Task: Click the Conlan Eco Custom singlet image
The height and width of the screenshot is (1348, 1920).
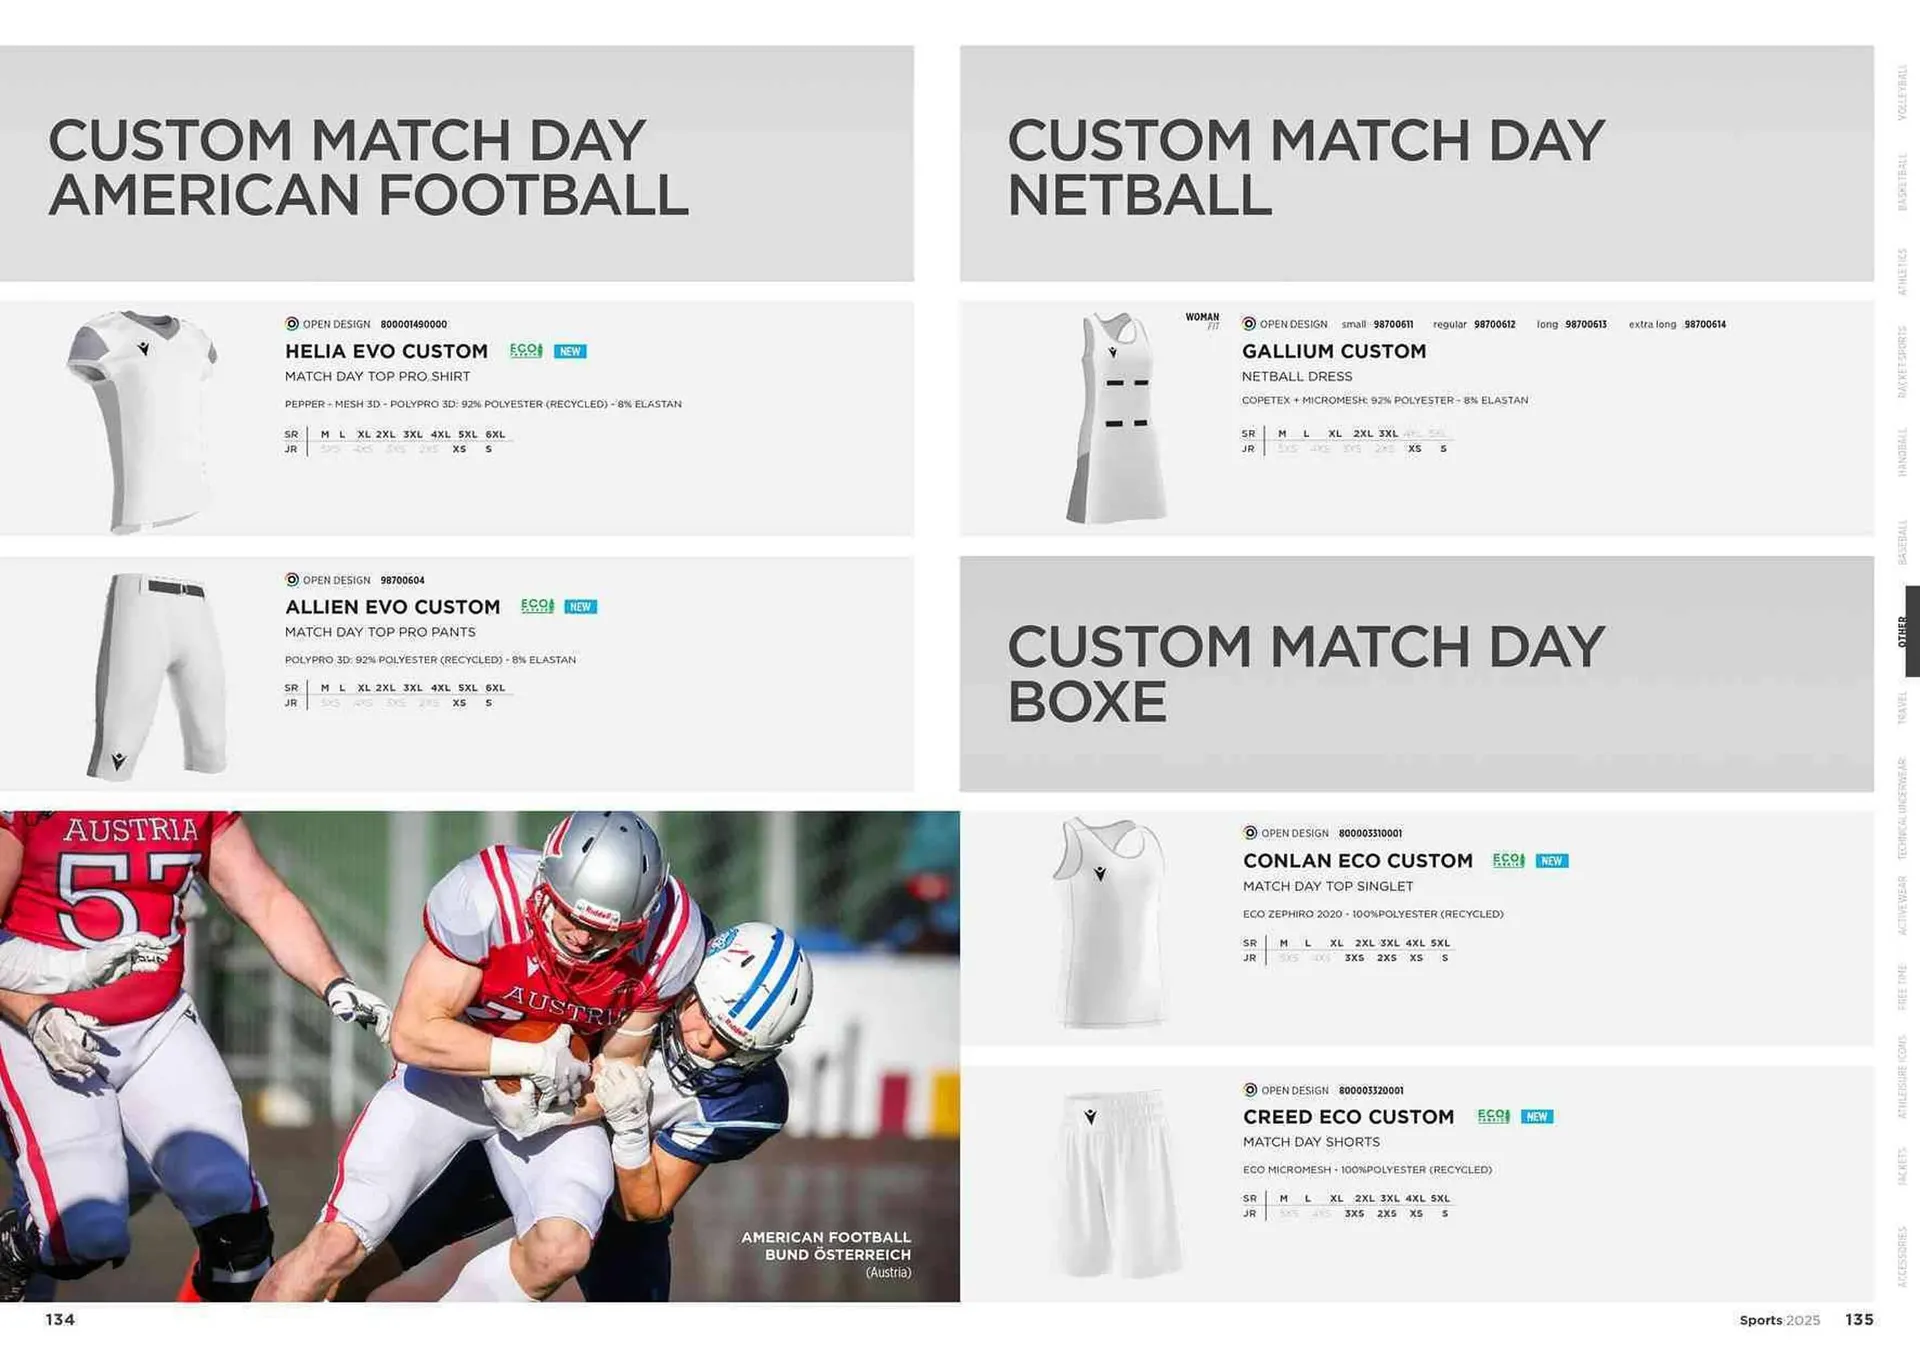Action: click(x=1109, y=923)
